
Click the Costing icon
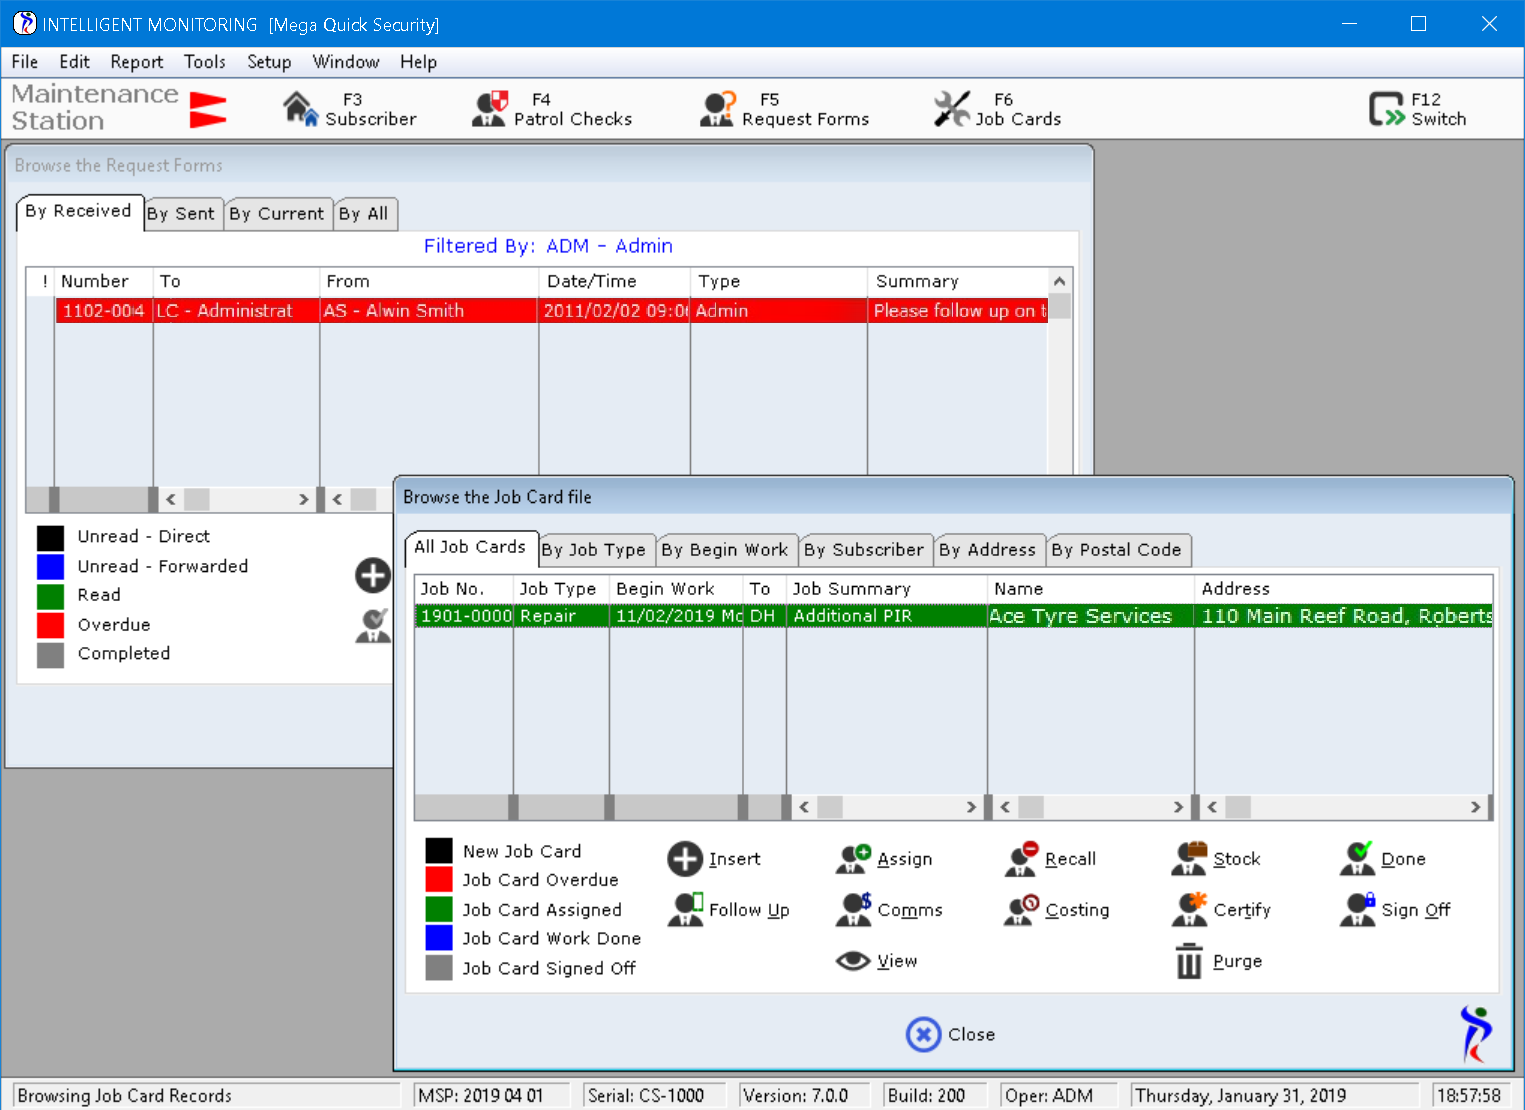click(x=1022, y=909)
